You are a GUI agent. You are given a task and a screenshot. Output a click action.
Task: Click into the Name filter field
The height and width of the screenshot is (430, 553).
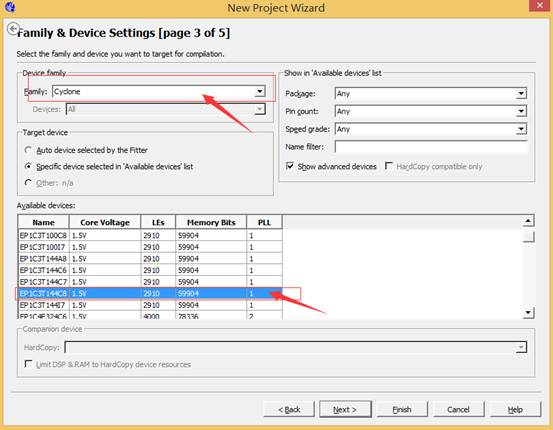431,147
